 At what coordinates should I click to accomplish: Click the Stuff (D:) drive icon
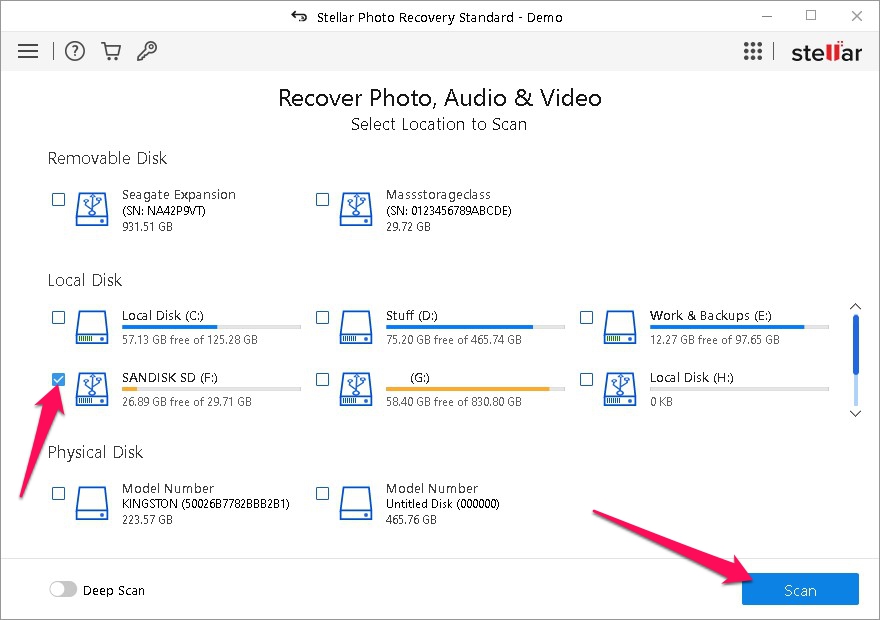(x=356, y=327)
